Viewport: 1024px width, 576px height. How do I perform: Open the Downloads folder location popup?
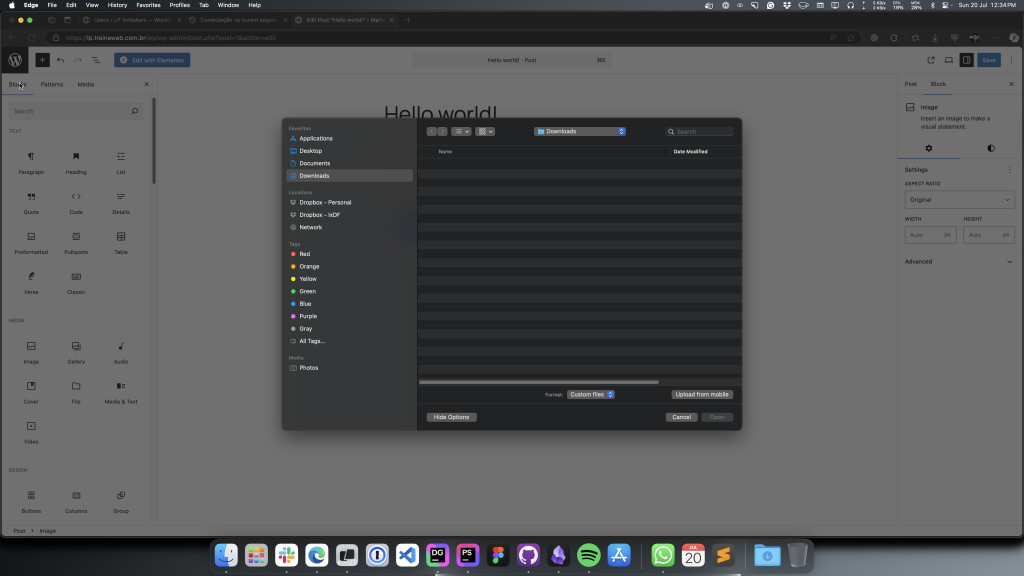tap(580, 131)
